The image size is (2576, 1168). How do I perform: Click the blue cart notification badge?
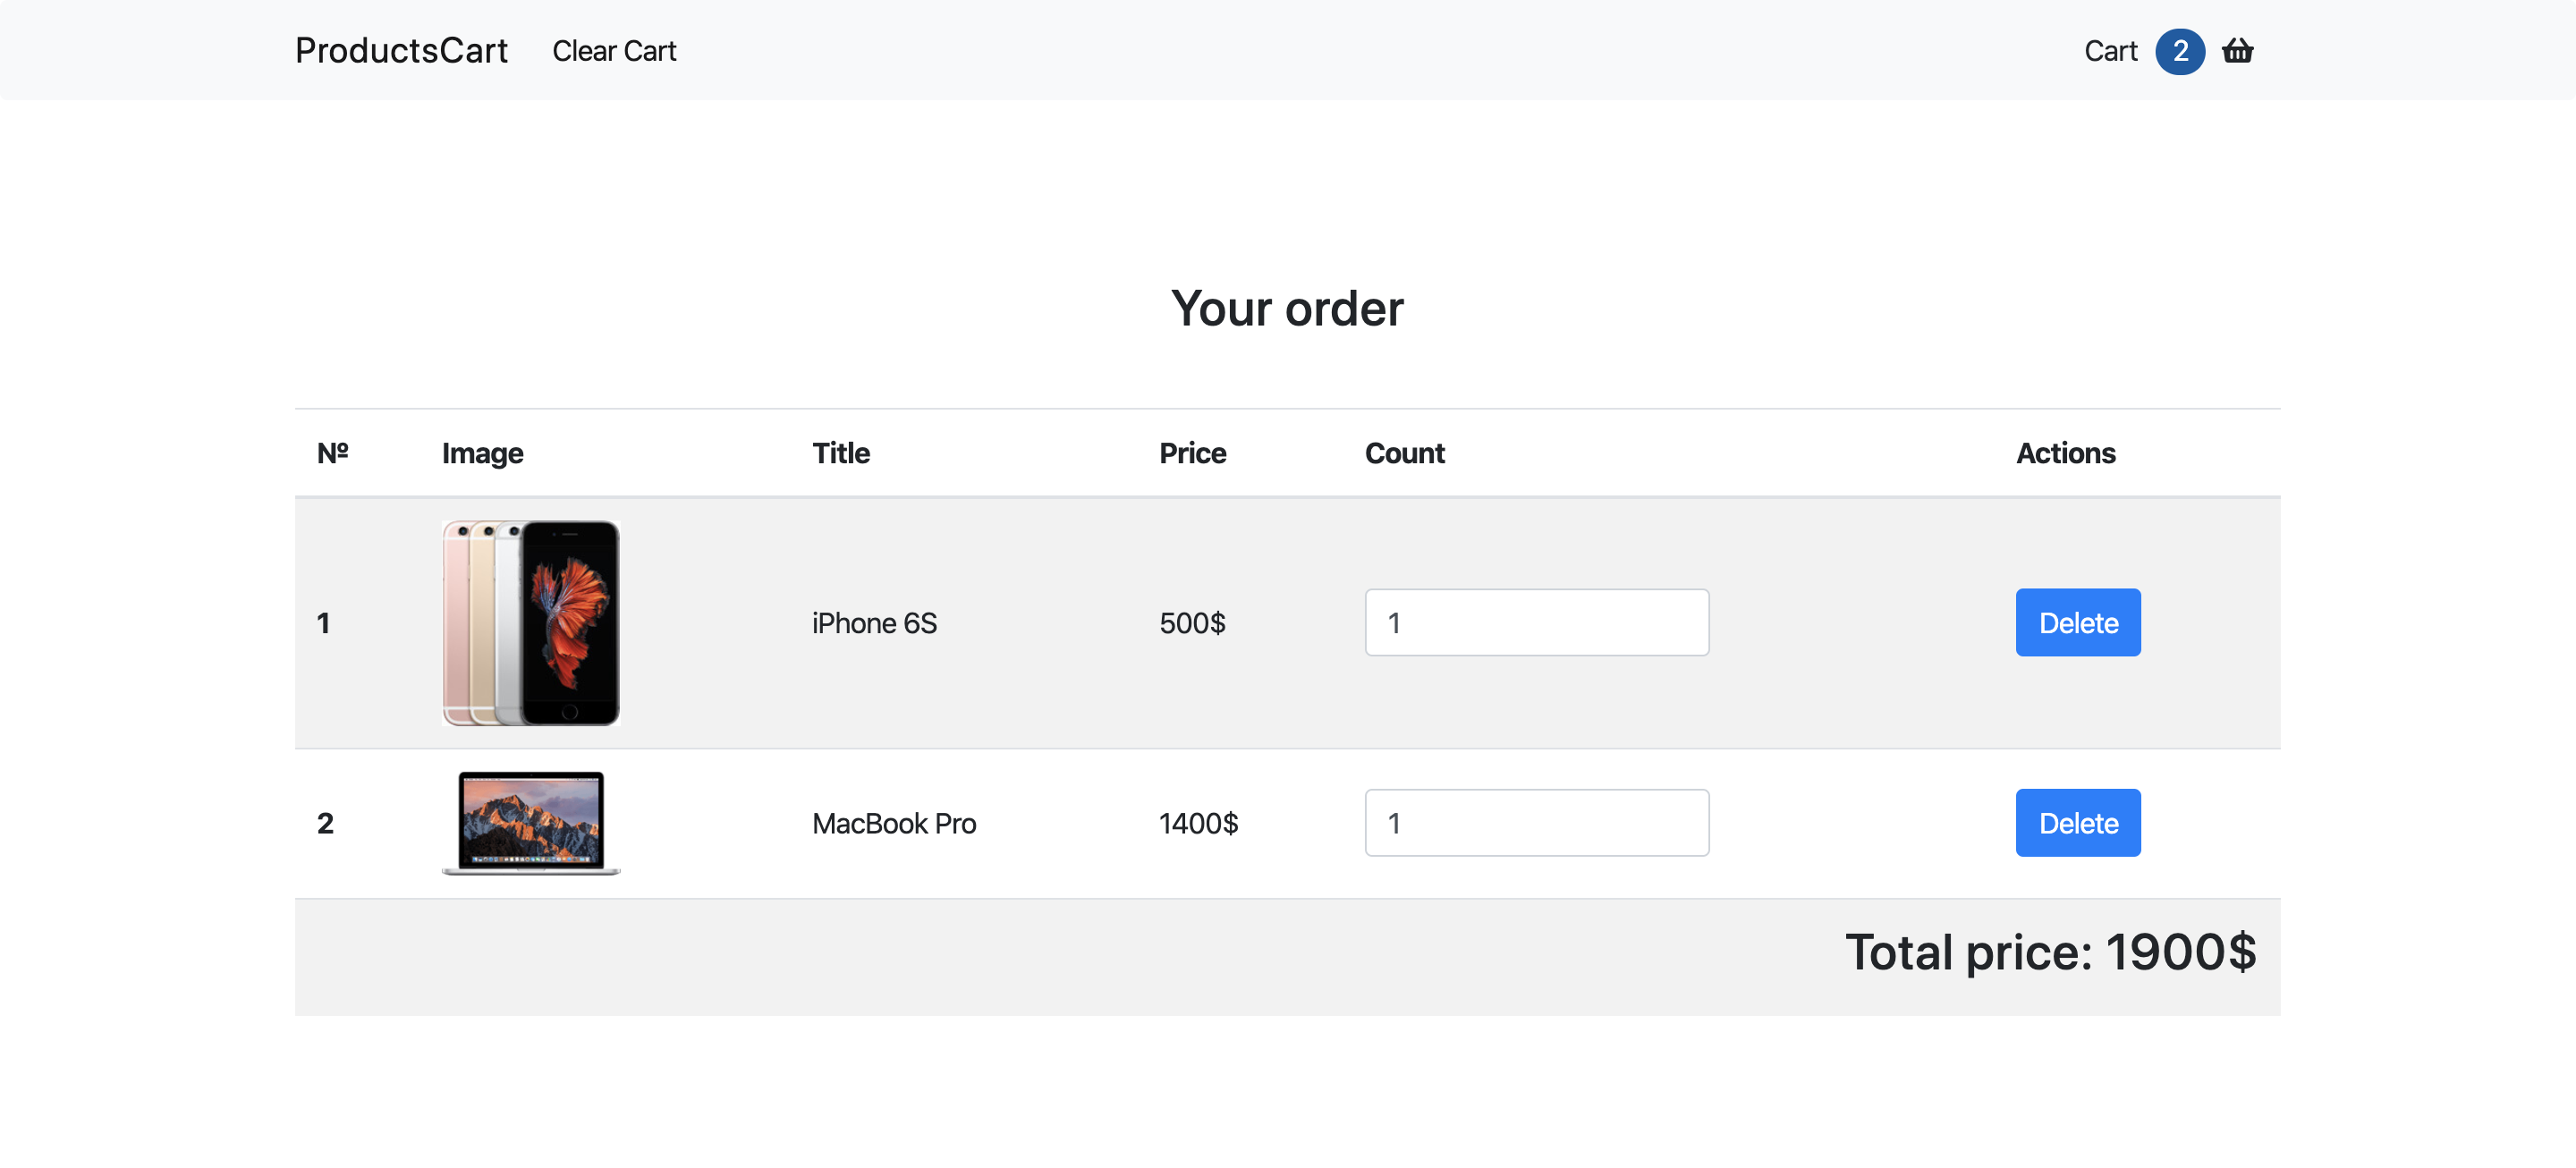click(x=2179, y=49)
